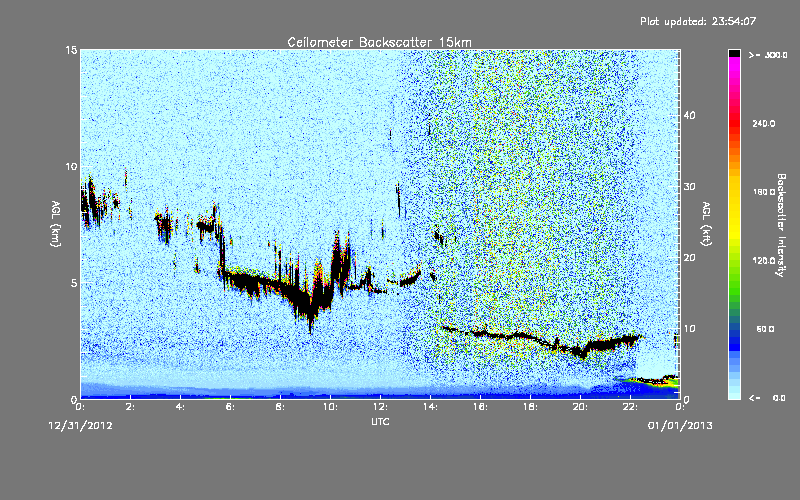This screenshot has height=500, width=800.
Task: Click the 60.0 colorbar value
Action: pyautogui.click(x=765, y=329)
